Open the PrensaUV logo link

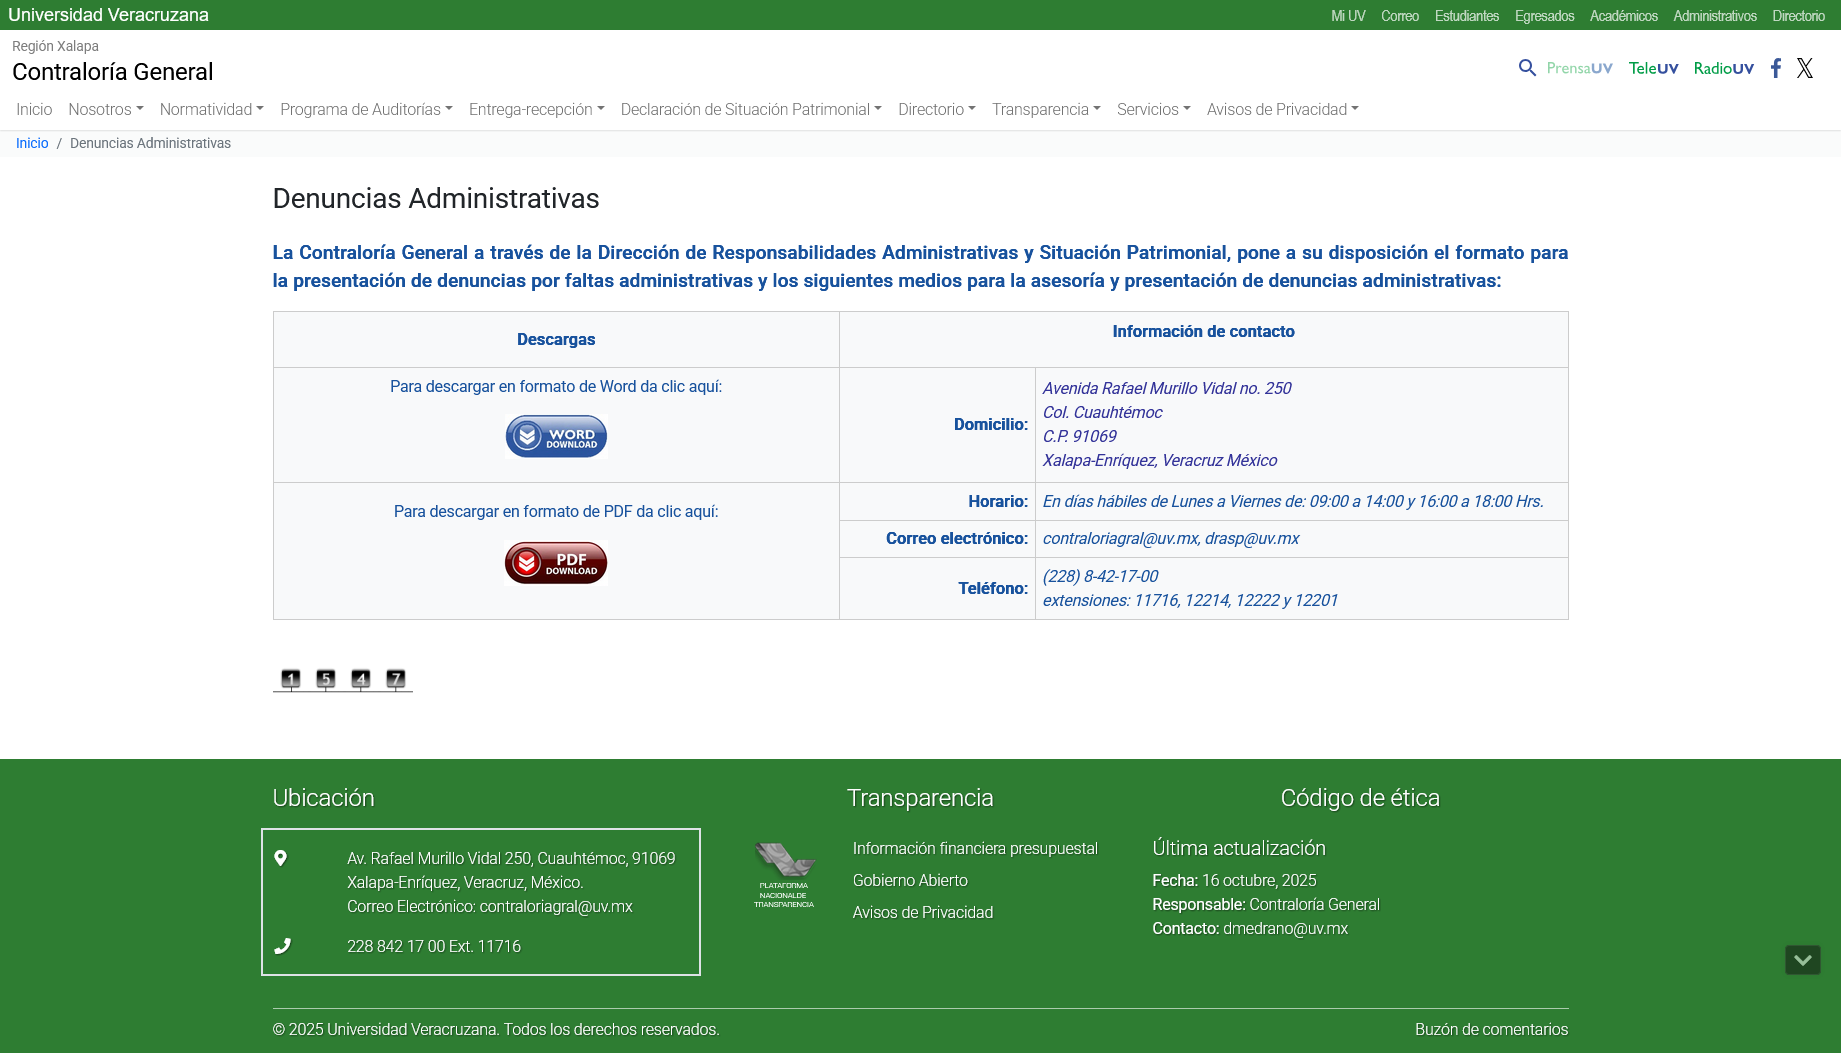pyautogui.click(x=1579, y=68)
